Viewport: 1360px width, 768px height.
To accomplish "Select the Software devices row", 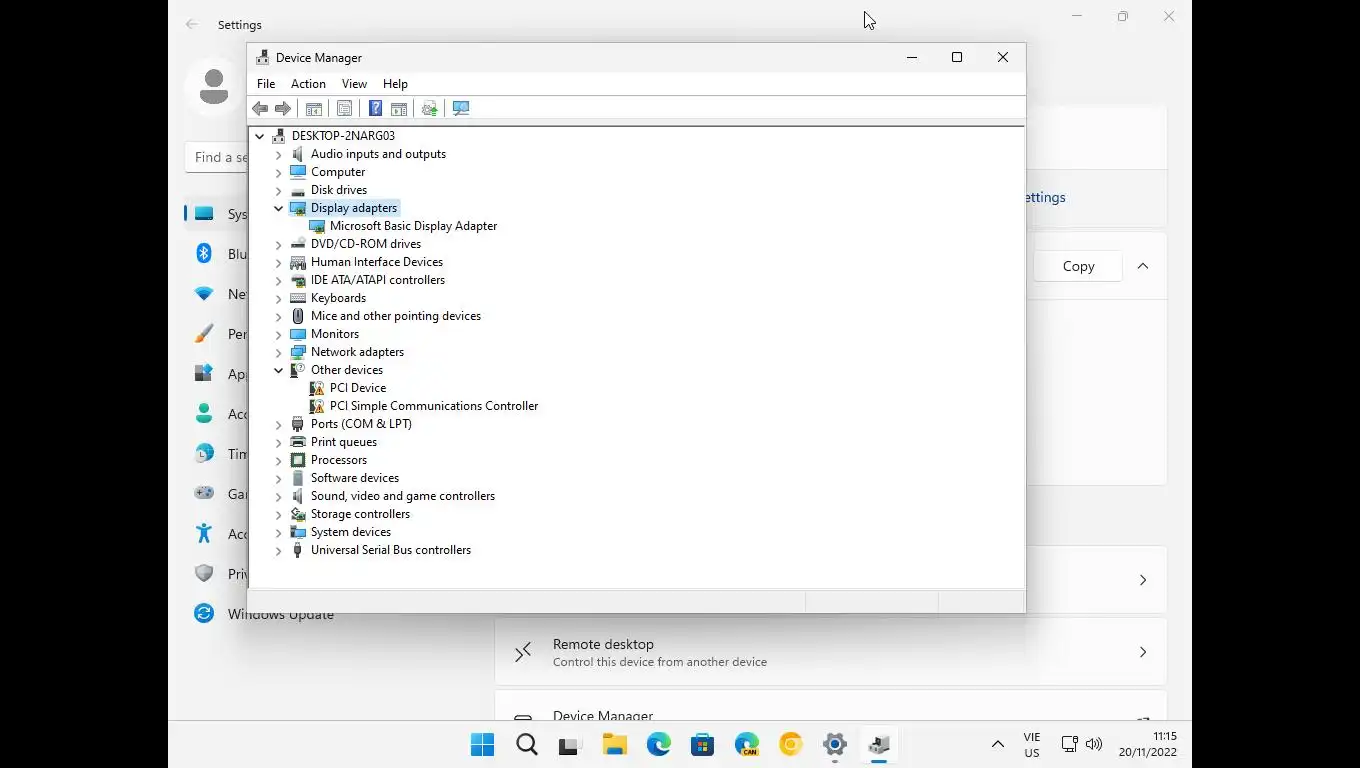I will coord(354,478).
